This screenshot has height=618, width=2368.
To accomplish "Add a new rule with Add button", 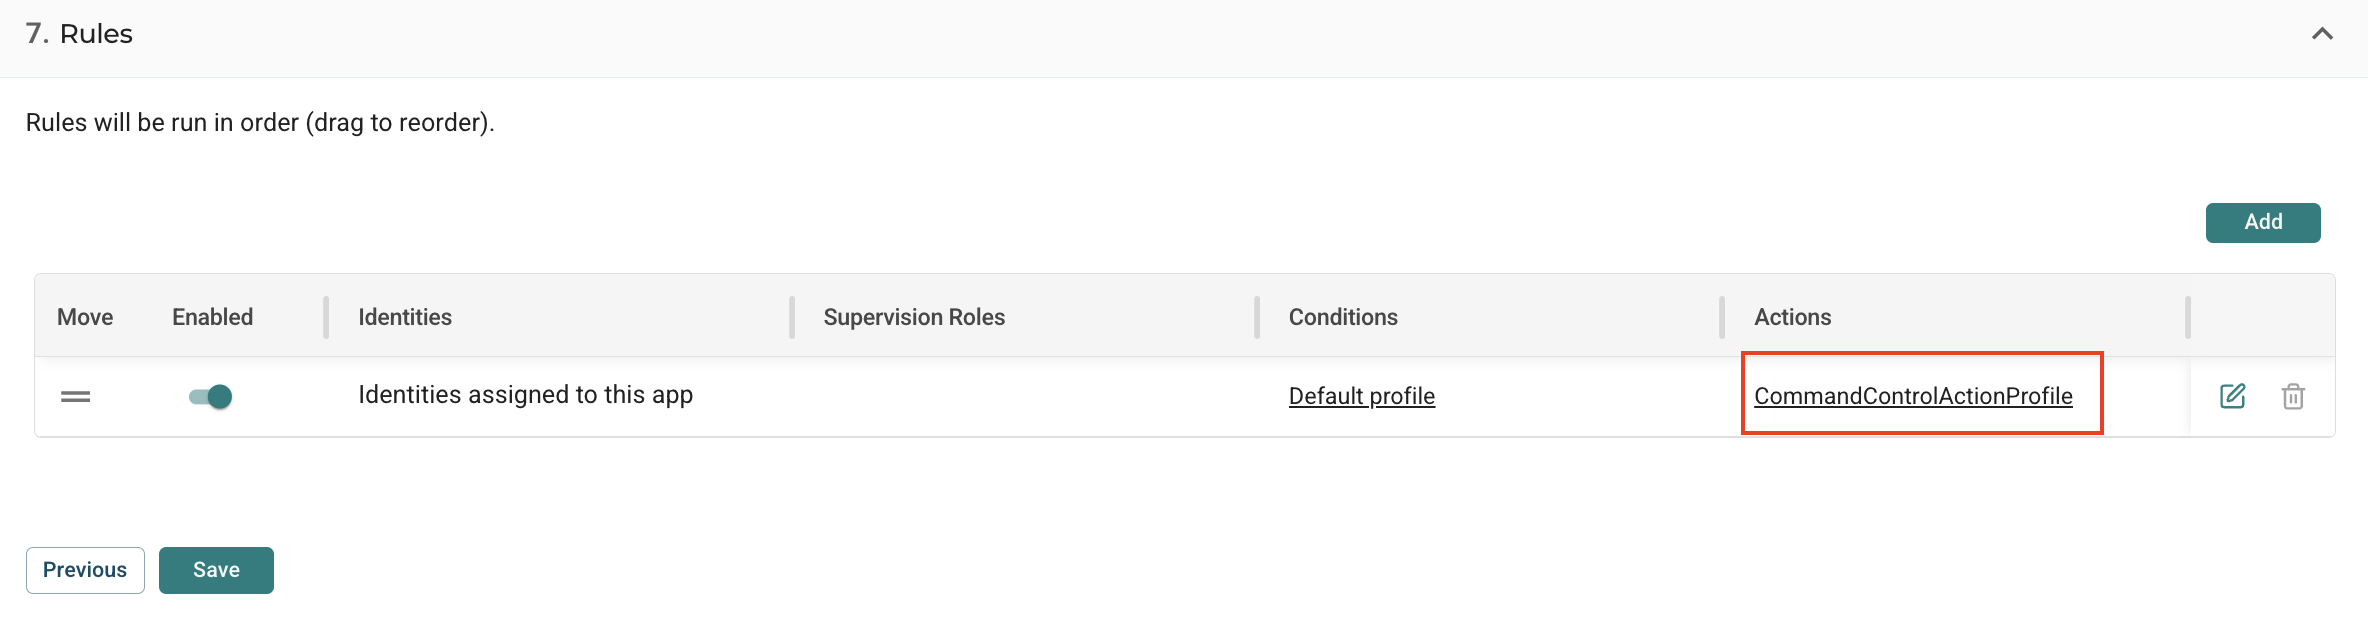I will click(2263, 222).
